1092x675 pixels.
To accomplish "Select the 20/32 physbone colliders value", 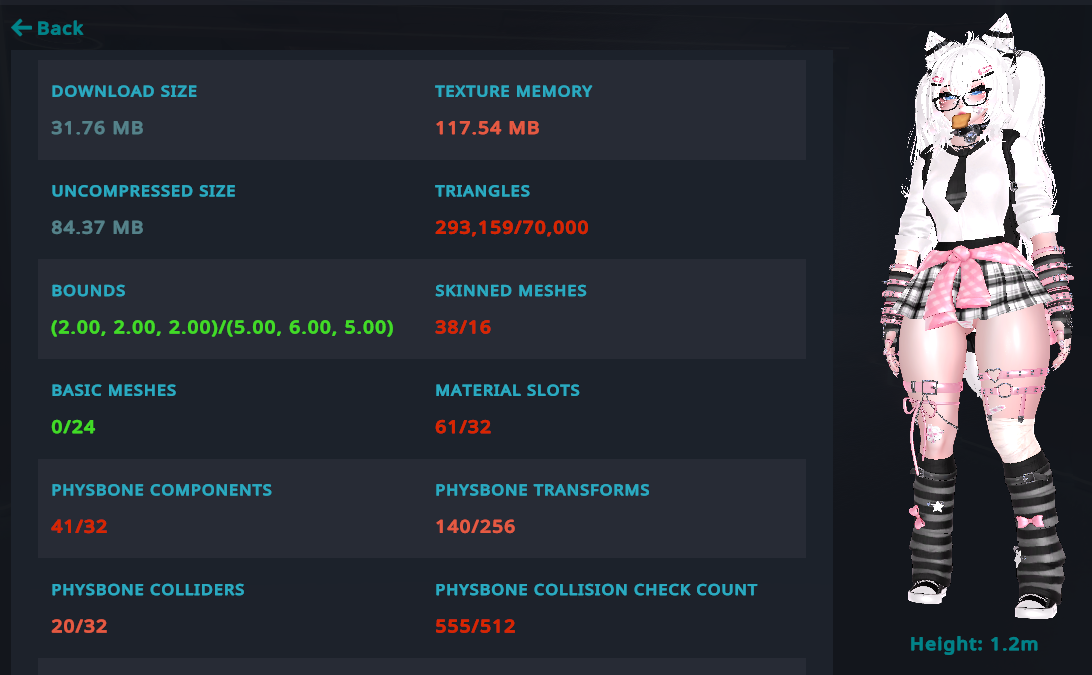I will [79, 626].
